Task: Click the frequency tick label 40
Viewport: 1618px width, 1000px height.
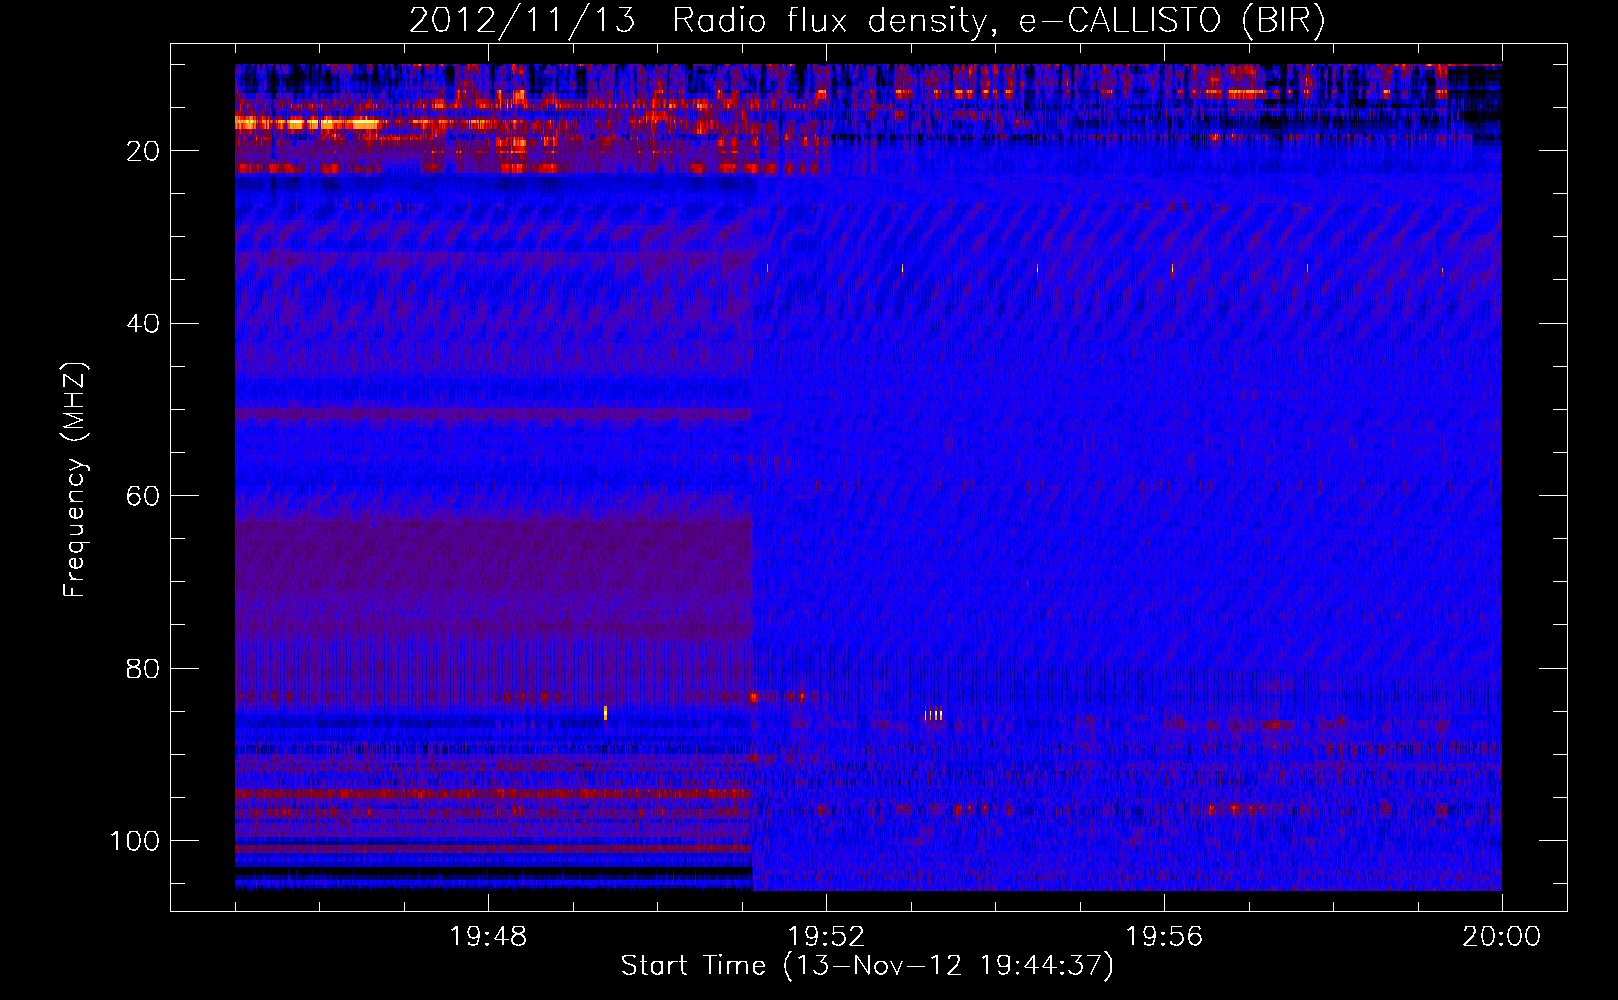Action: [144, 323]
